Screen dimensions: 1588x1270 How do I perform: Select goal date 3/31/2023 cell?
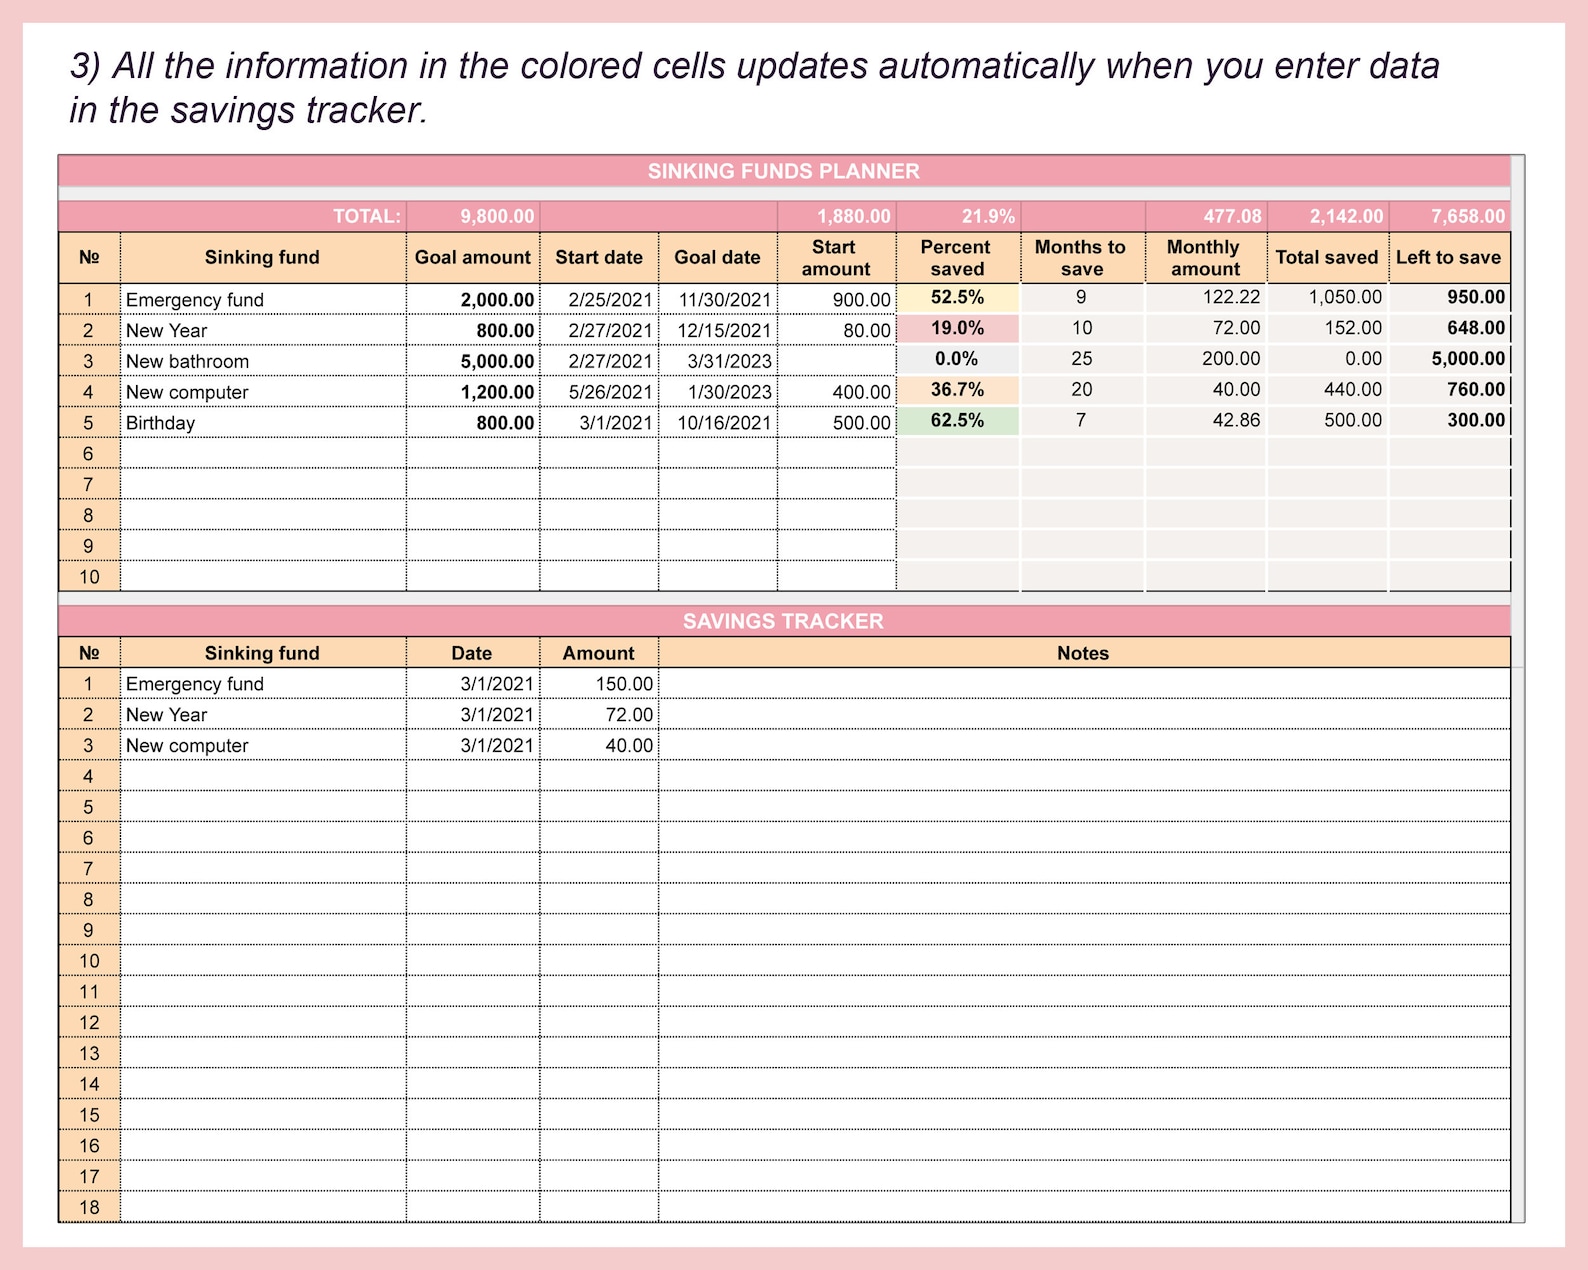tap(718, 361)
